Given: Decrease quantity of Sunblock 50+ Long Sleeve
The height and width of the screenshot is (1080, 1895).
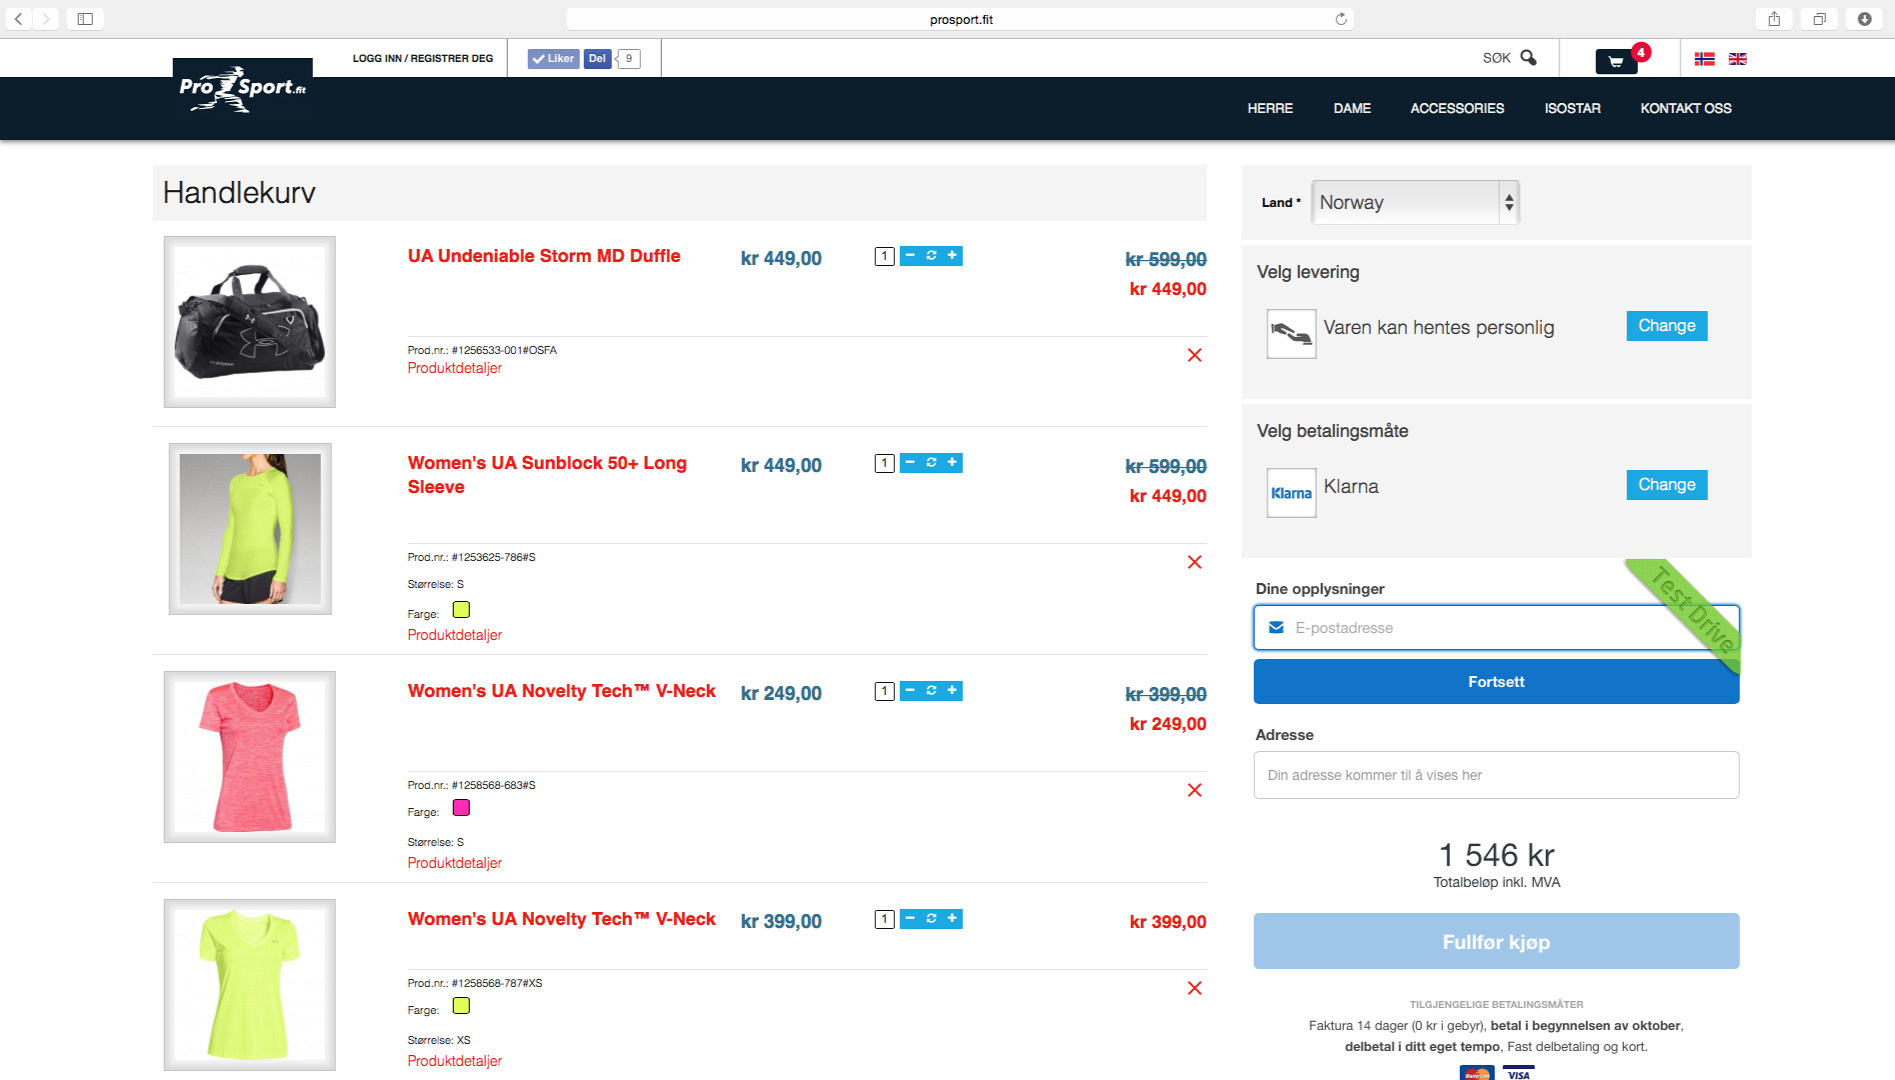Looking at the screenshot, I should click(910, 463).
